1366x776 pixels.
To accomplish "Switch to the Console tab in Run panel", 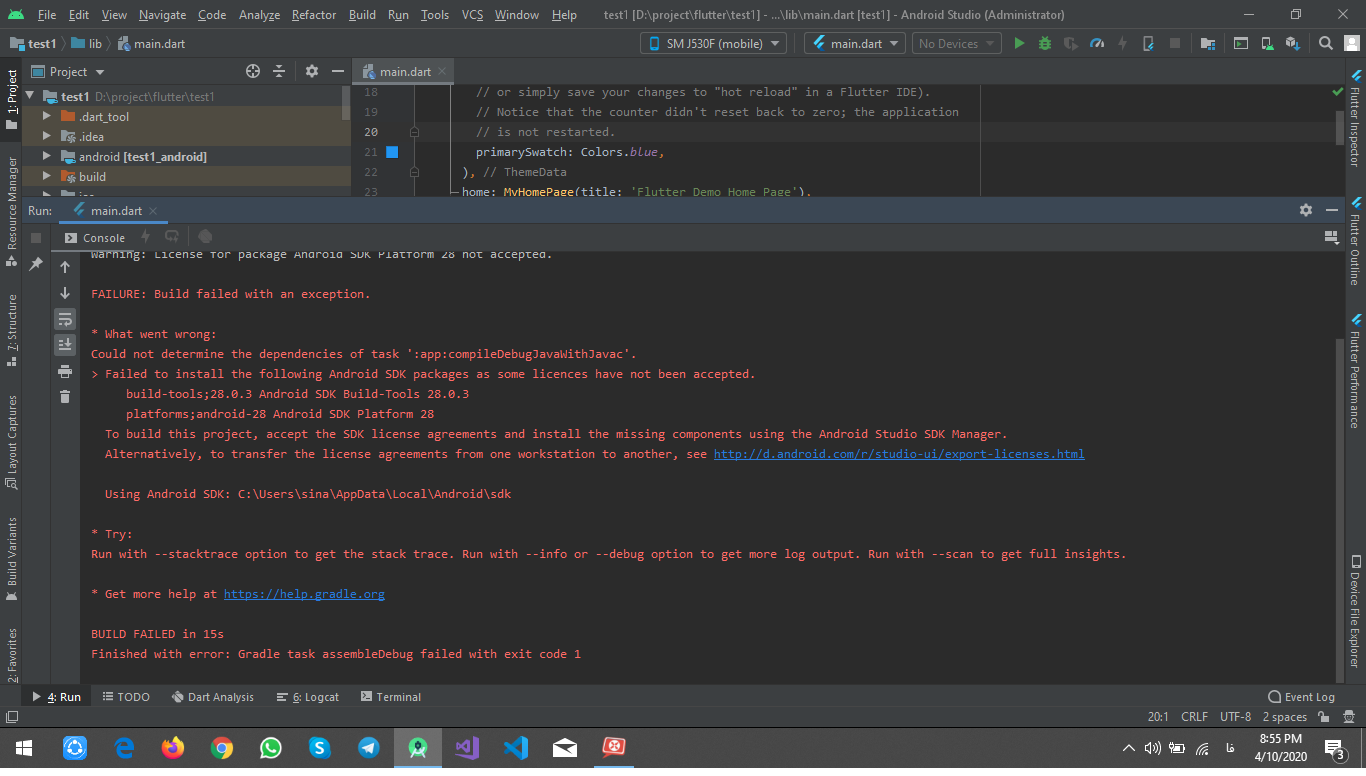I will click(x=95, y=237).
